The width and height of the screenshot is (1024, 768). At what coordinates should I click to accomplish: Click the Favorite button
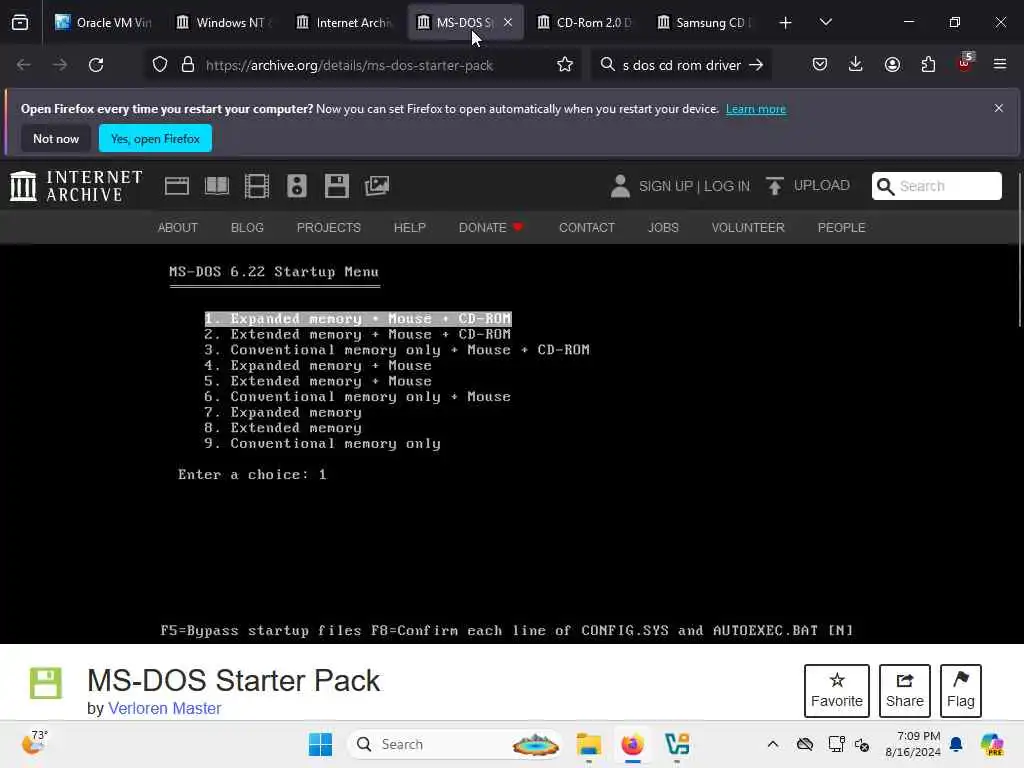click(837, 690)
